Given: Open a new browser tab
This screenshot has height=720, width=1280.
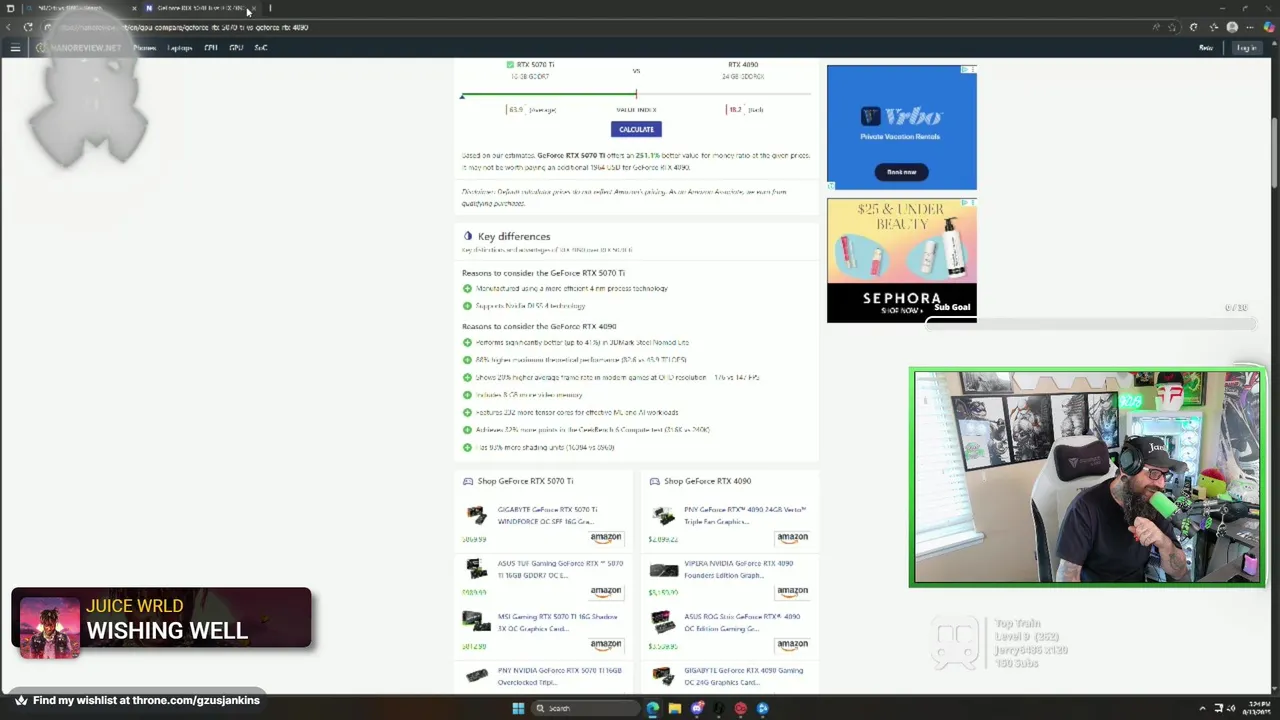Looking at the screenshot, I should (270, 8).
